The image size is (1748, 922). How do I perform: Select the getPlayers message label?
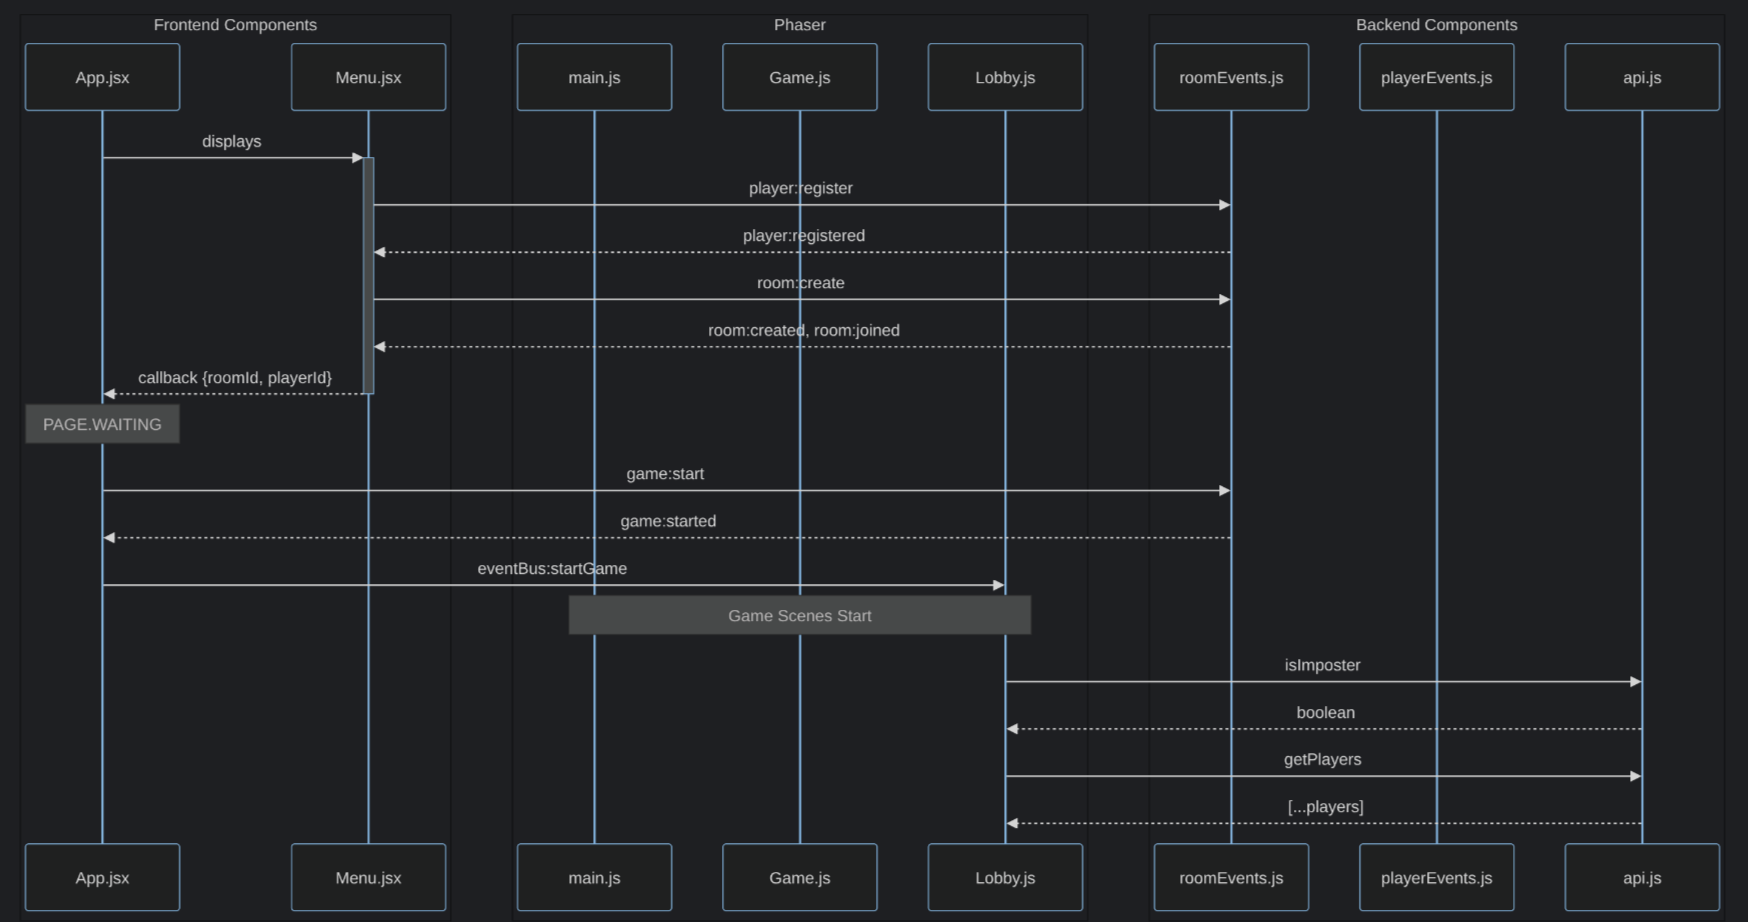pyautogui.click(x=1322, y=759)
